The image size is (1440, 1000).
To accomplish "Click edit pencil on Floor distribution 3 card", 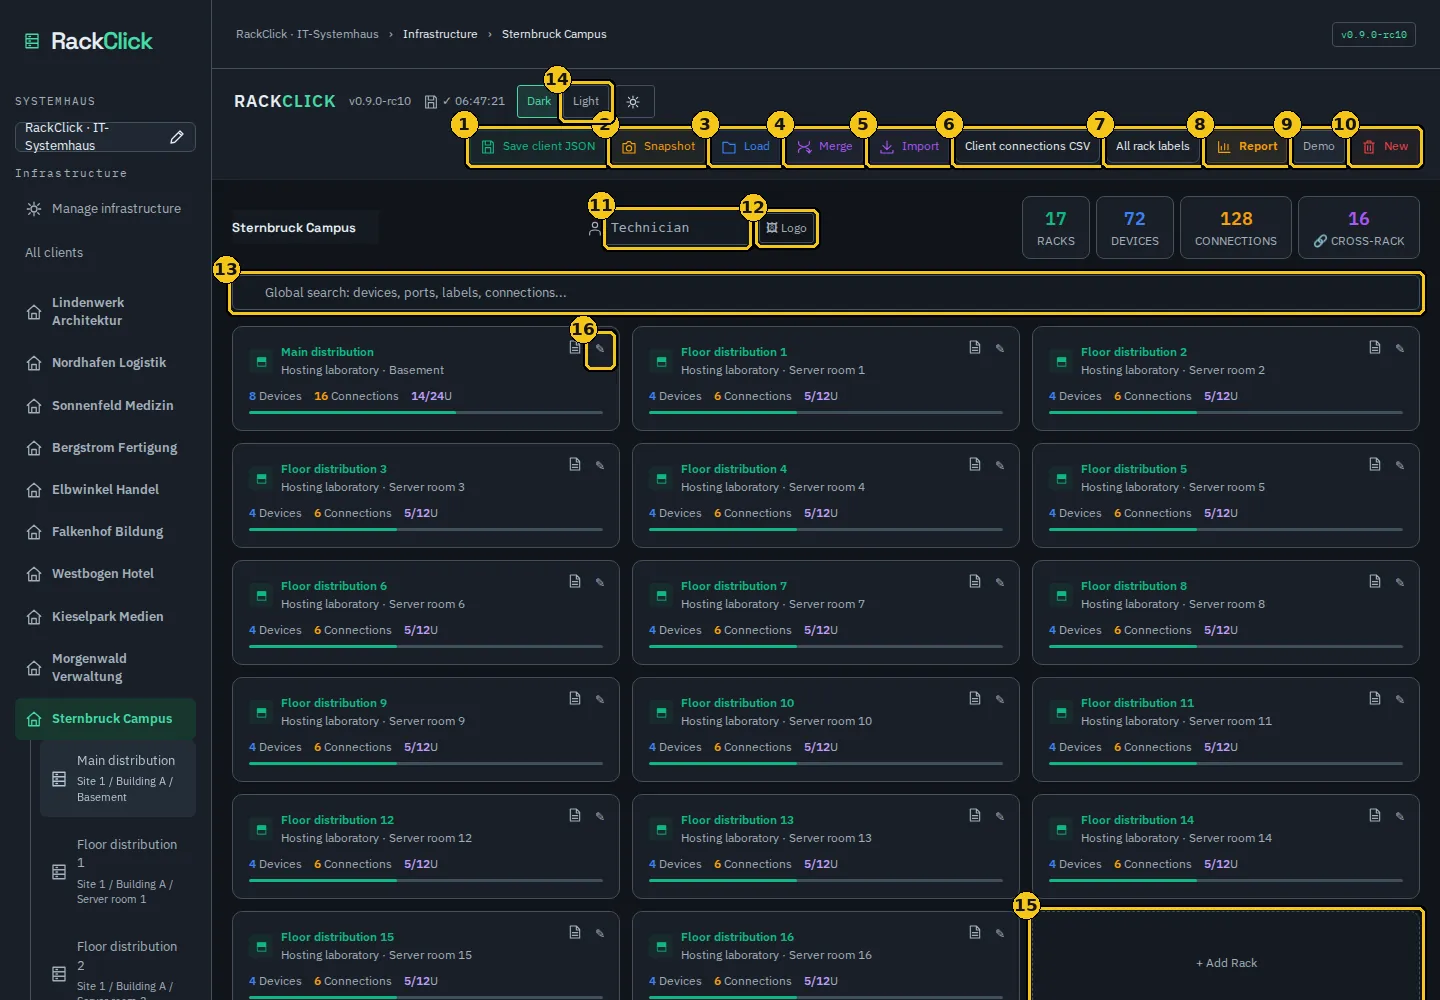I will click(600, 465).
